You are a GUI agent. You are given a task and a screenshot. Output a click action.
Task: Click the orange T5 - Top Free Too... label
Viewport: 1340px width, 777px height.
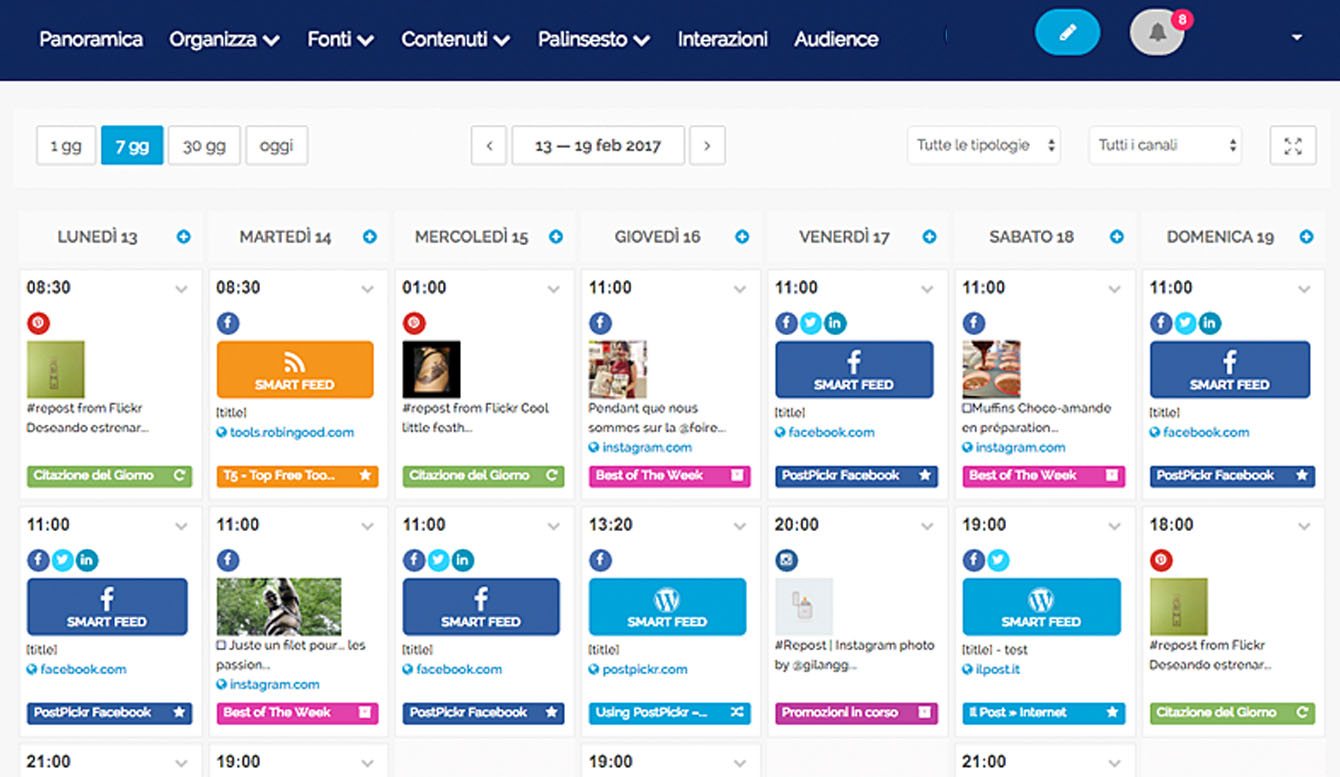[297, 476]
